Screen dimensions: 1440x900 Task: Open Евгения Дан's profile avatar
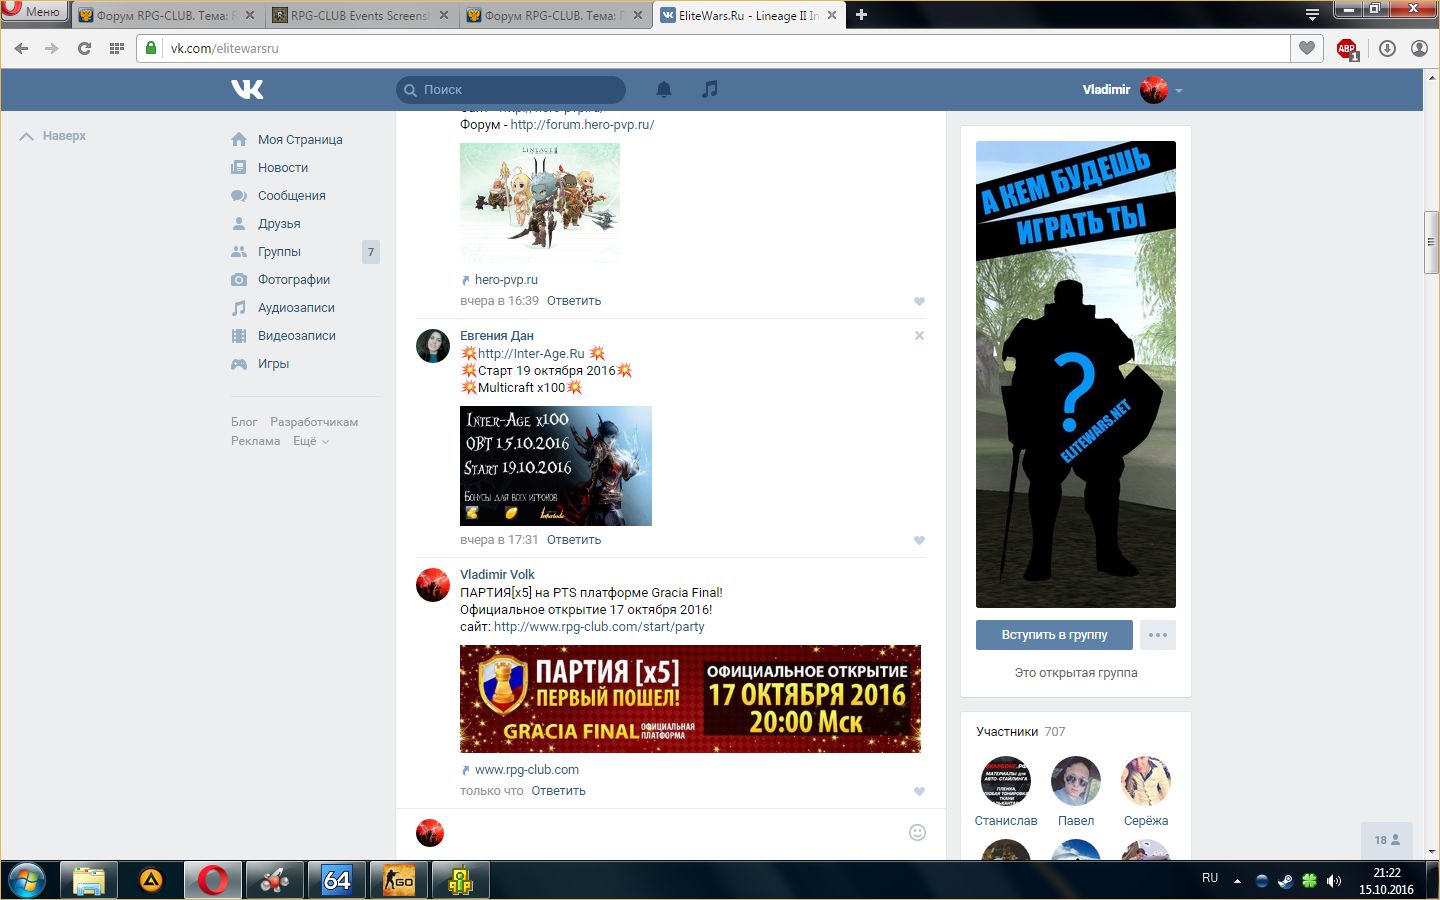tap(433, 345)
